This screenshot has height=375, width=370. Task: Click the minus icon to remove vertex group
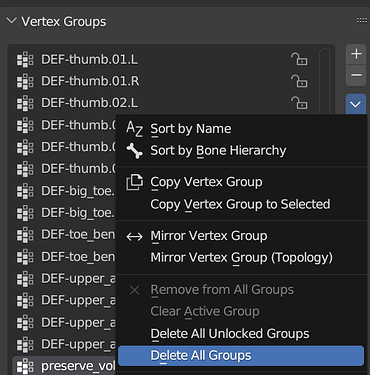click(356, 75)
